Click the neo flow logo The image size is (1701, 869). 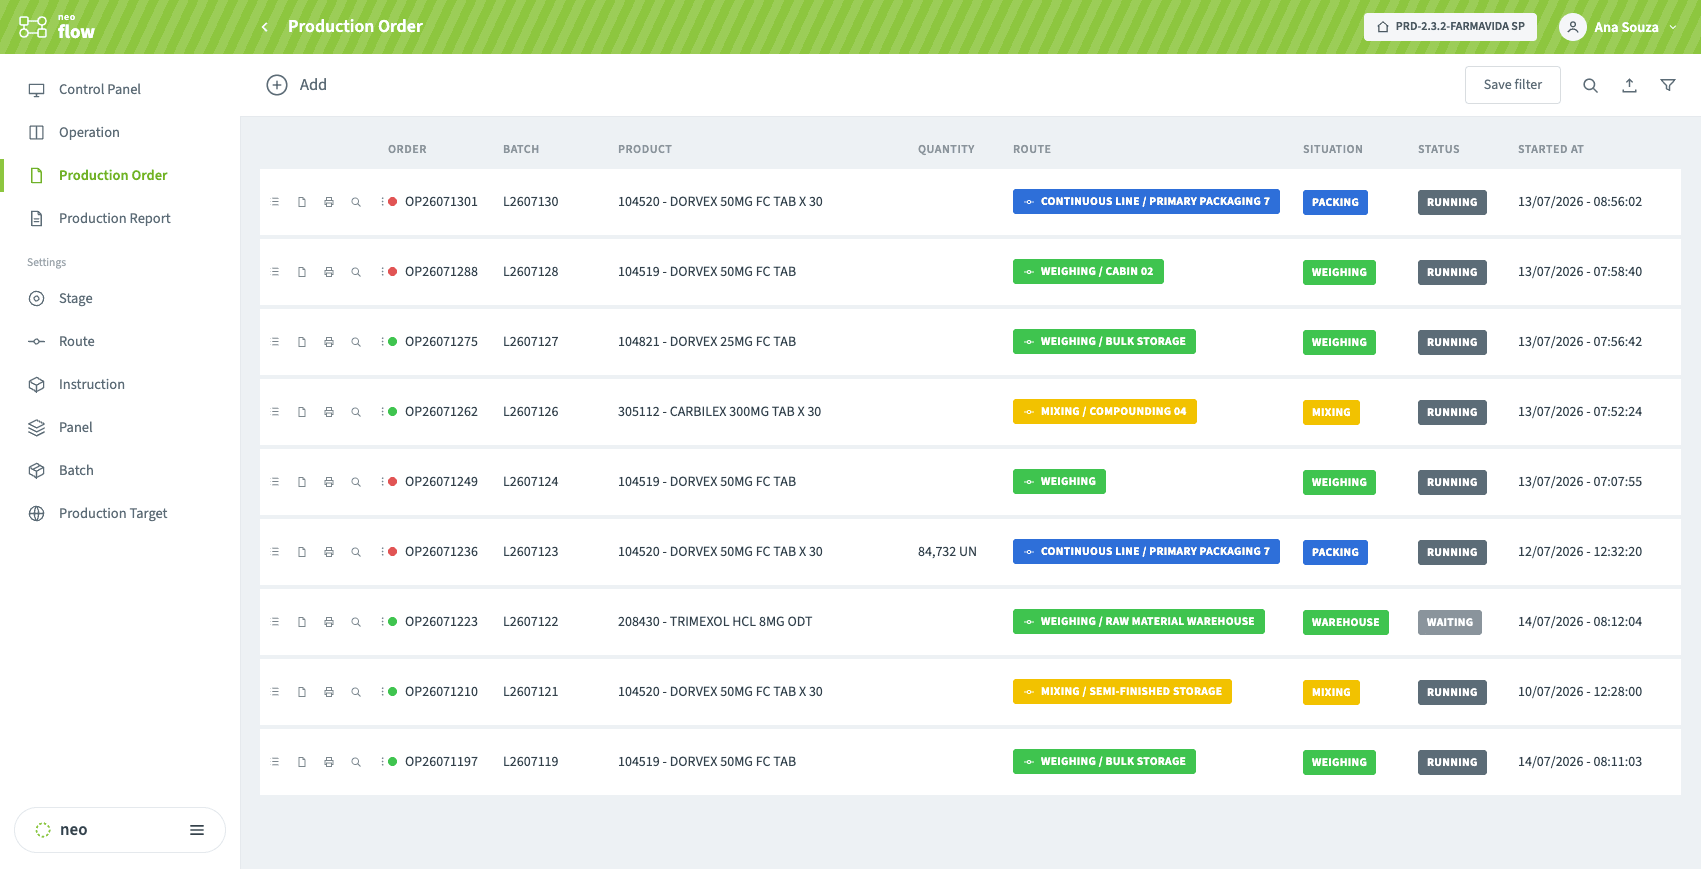(x=57, y=27)
